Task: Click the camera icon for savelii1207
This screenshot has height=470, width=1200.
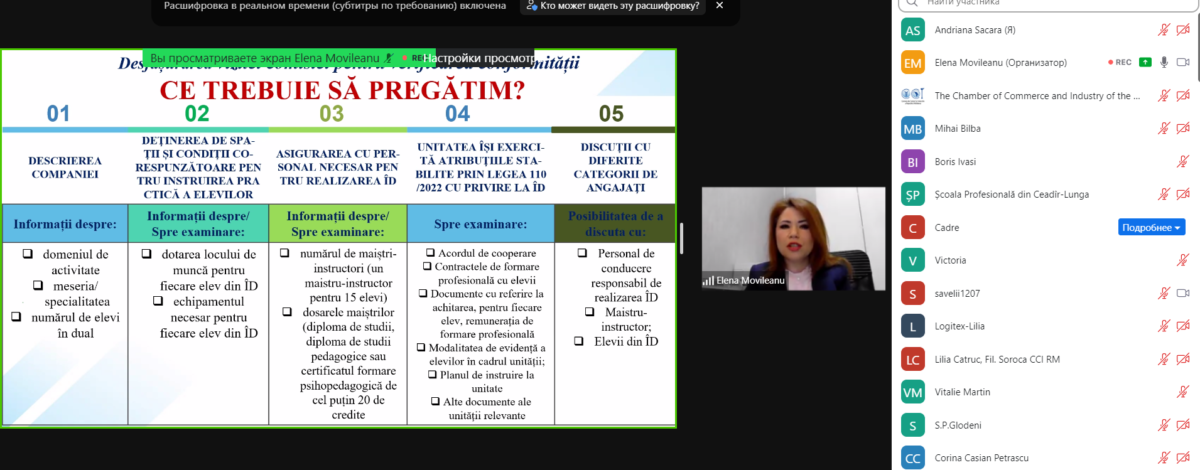Action: tap(1183, 293)
